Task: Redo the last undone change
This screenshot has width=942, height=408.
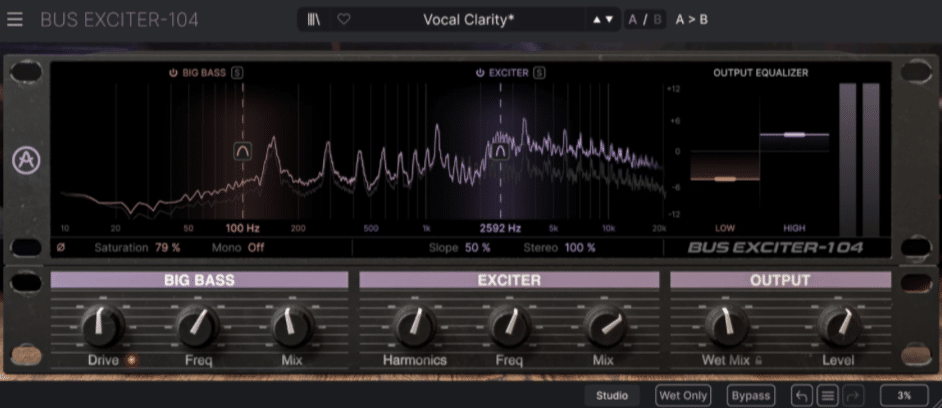Action: [x=854, y=395]
